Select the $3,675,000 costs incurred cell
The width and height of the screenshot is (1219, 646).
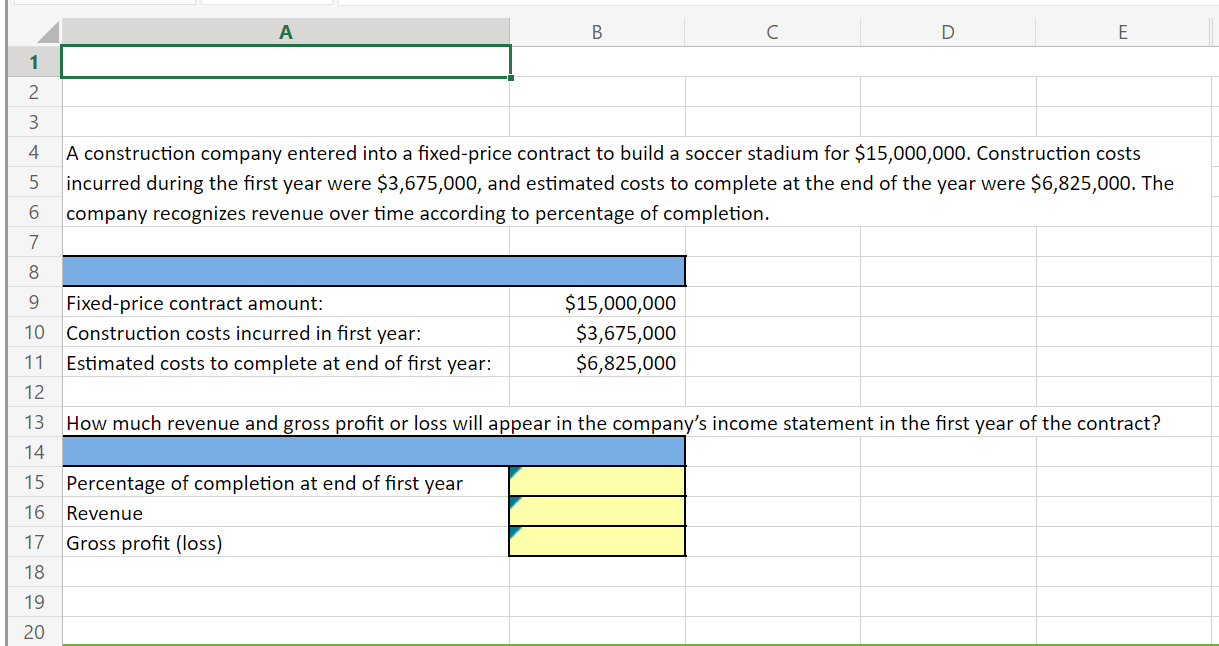pyautogui.click(x=597, y=333)
